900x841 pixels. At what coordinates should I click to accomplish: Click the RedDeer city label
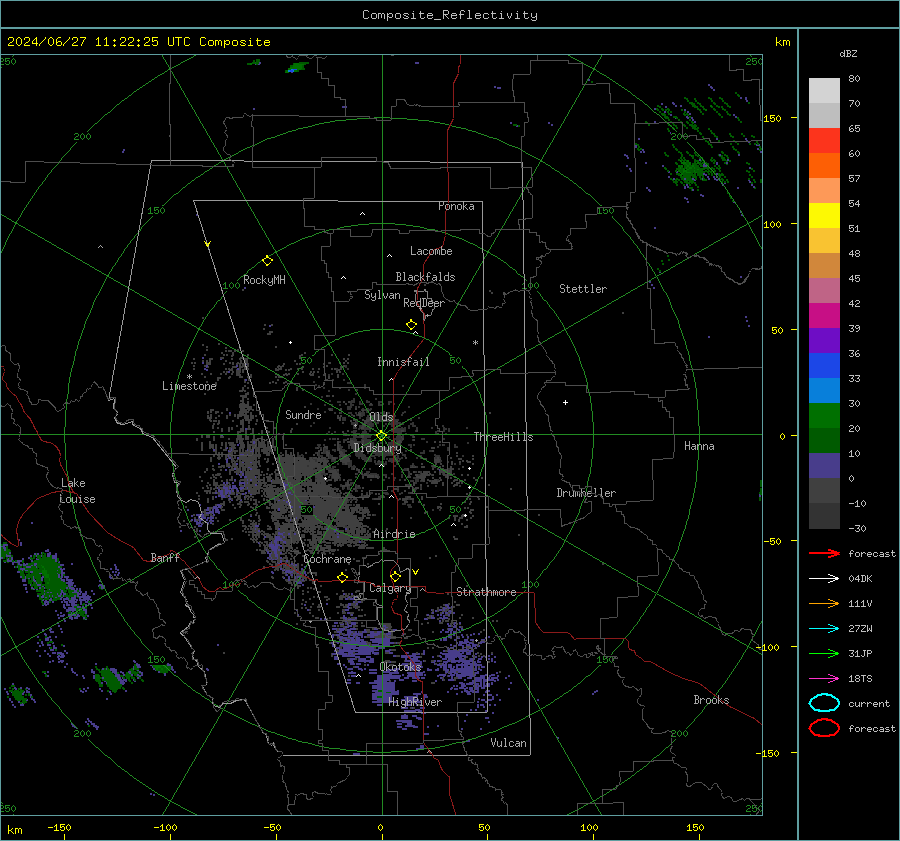[x=424, y=303]
